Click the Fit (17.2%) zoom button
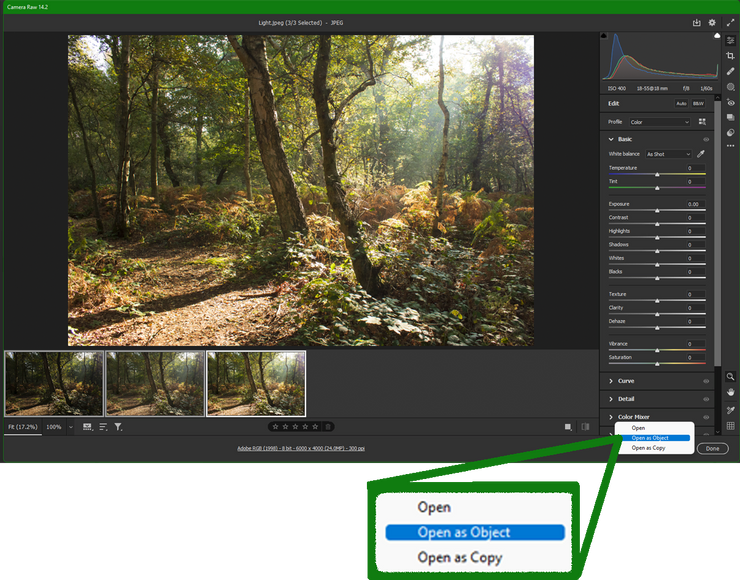Viewport: 740px width, 580px height. (x=23, y=427)
